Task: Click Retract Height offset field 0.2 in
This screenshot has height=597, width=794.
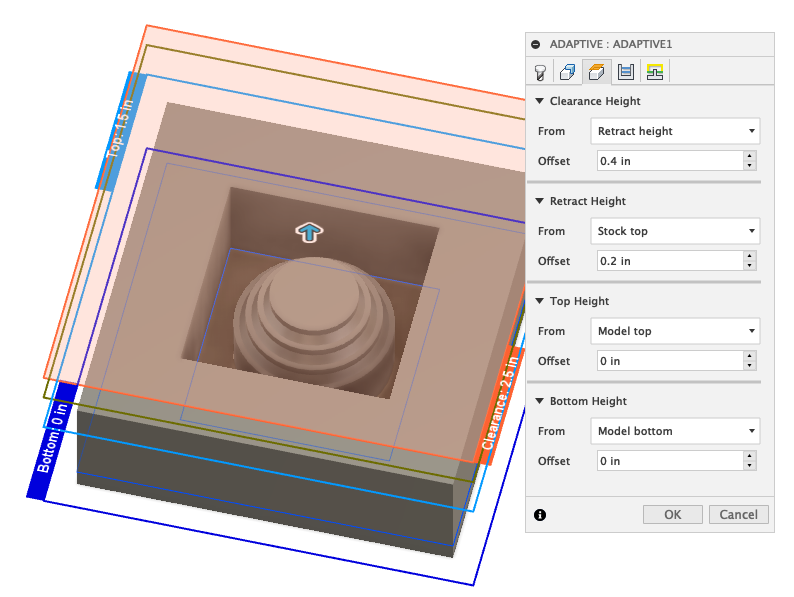Action: [x=670, y=261]
